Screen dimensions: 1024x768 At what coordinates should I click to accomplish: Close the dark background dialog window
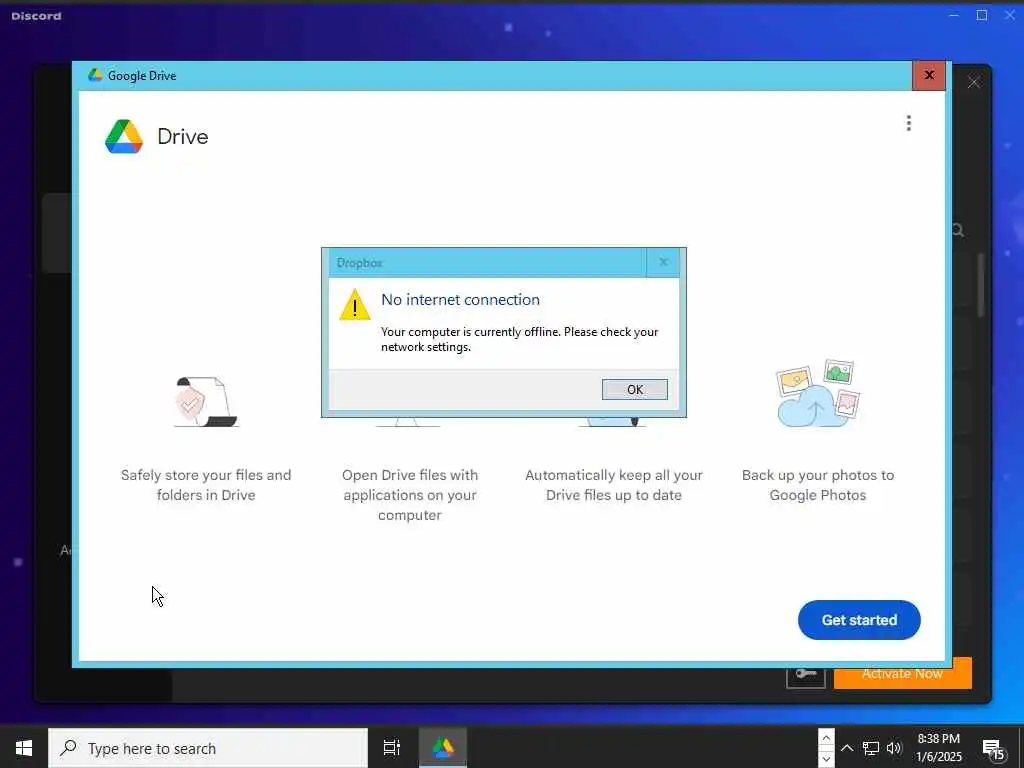(974, 82)
